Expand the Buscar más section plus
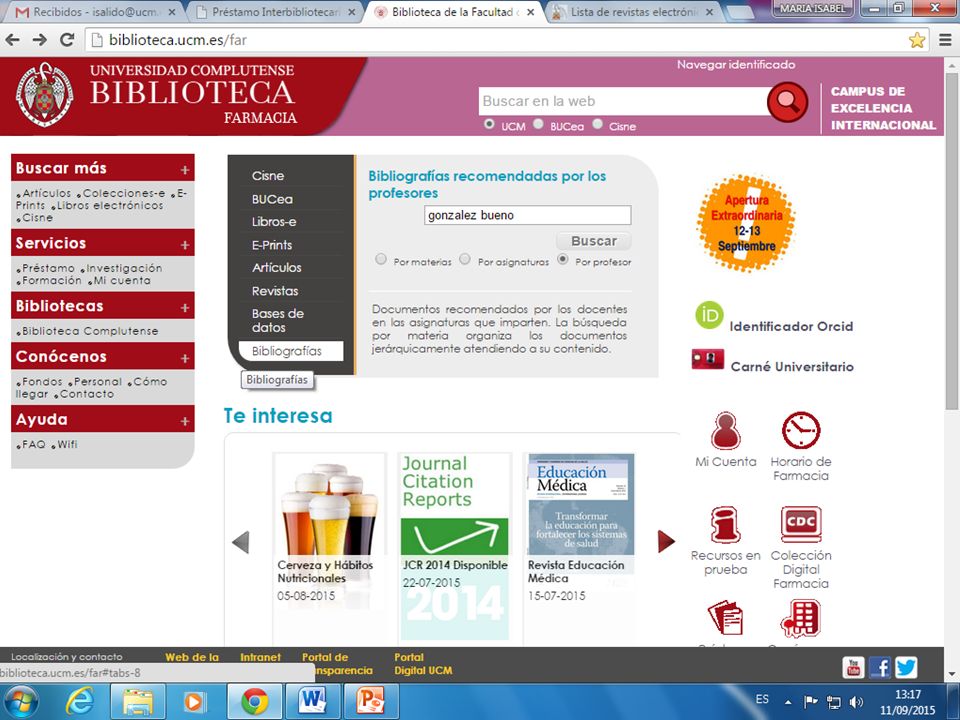Image resolution: width=960 pixels, height=720 pixels. tap(185, 170)
